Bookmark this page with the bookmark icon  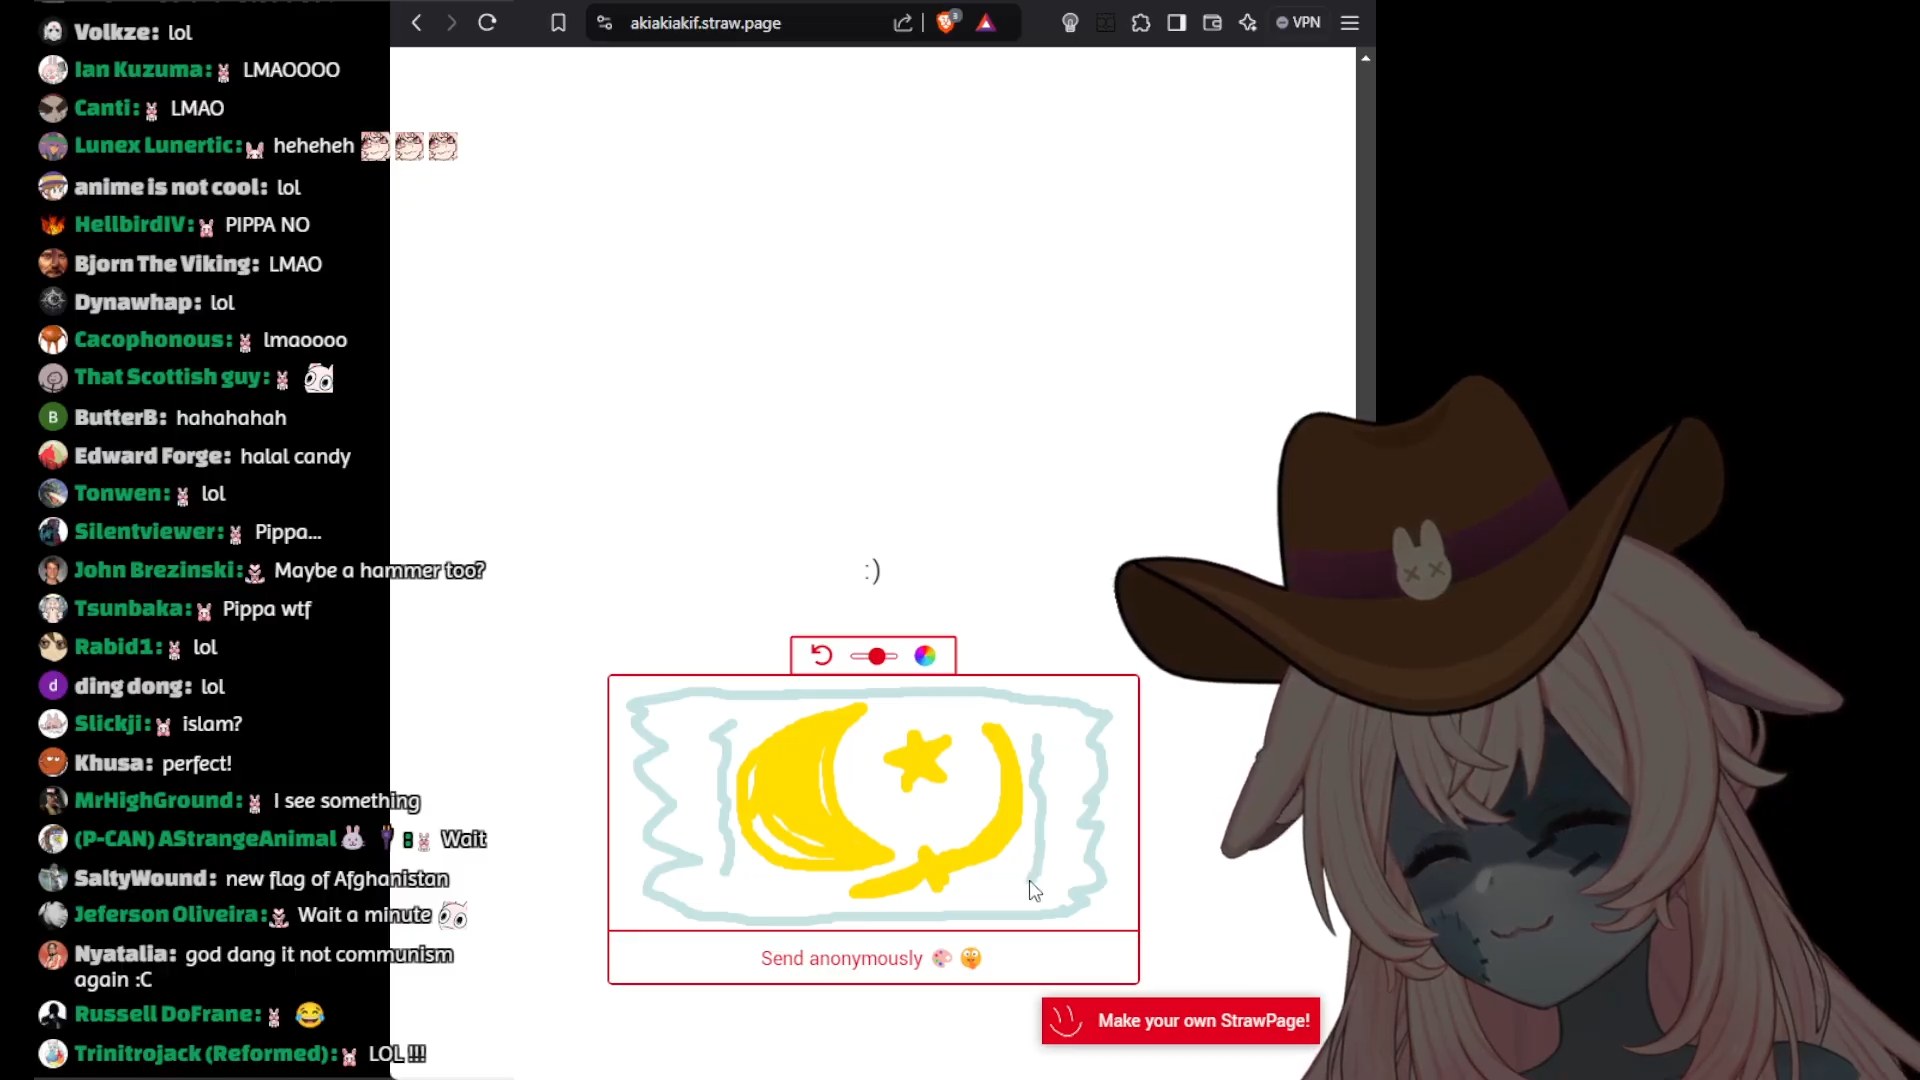point(558,22)
